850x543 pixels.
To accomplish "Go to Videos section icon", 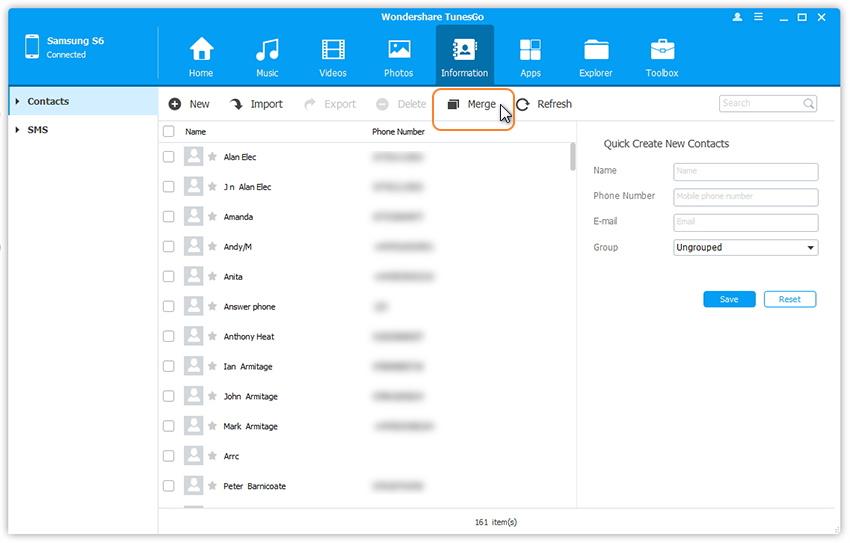I will [x=333, y=50].
